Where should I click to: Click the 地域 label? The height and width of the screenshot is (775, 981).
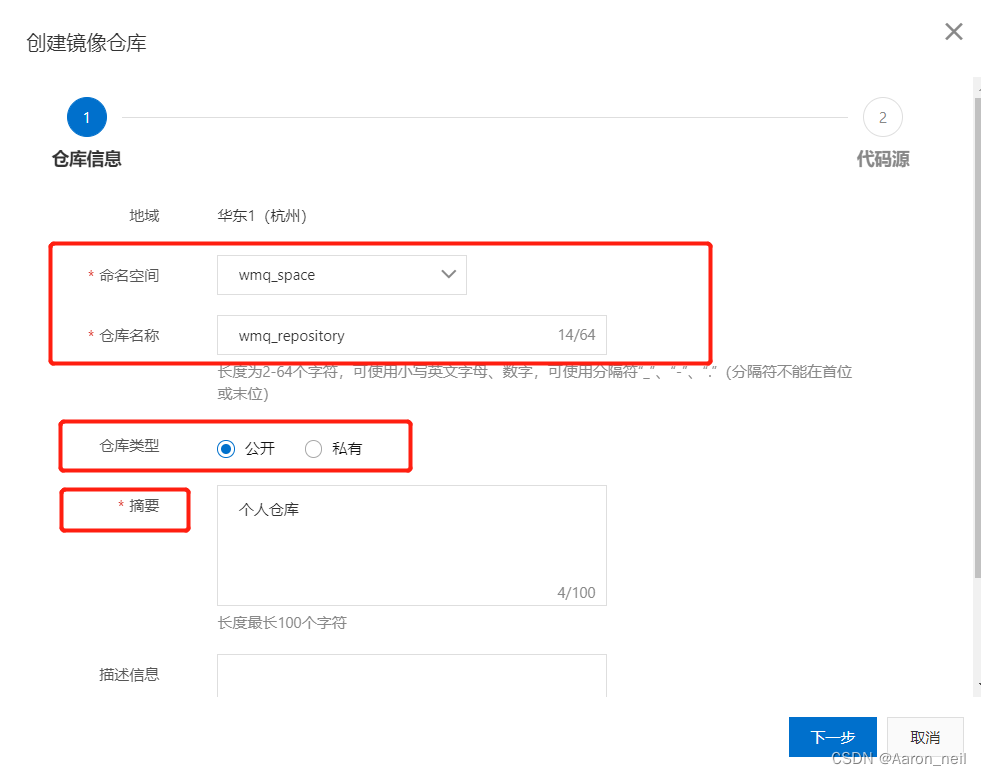point(145,216)
